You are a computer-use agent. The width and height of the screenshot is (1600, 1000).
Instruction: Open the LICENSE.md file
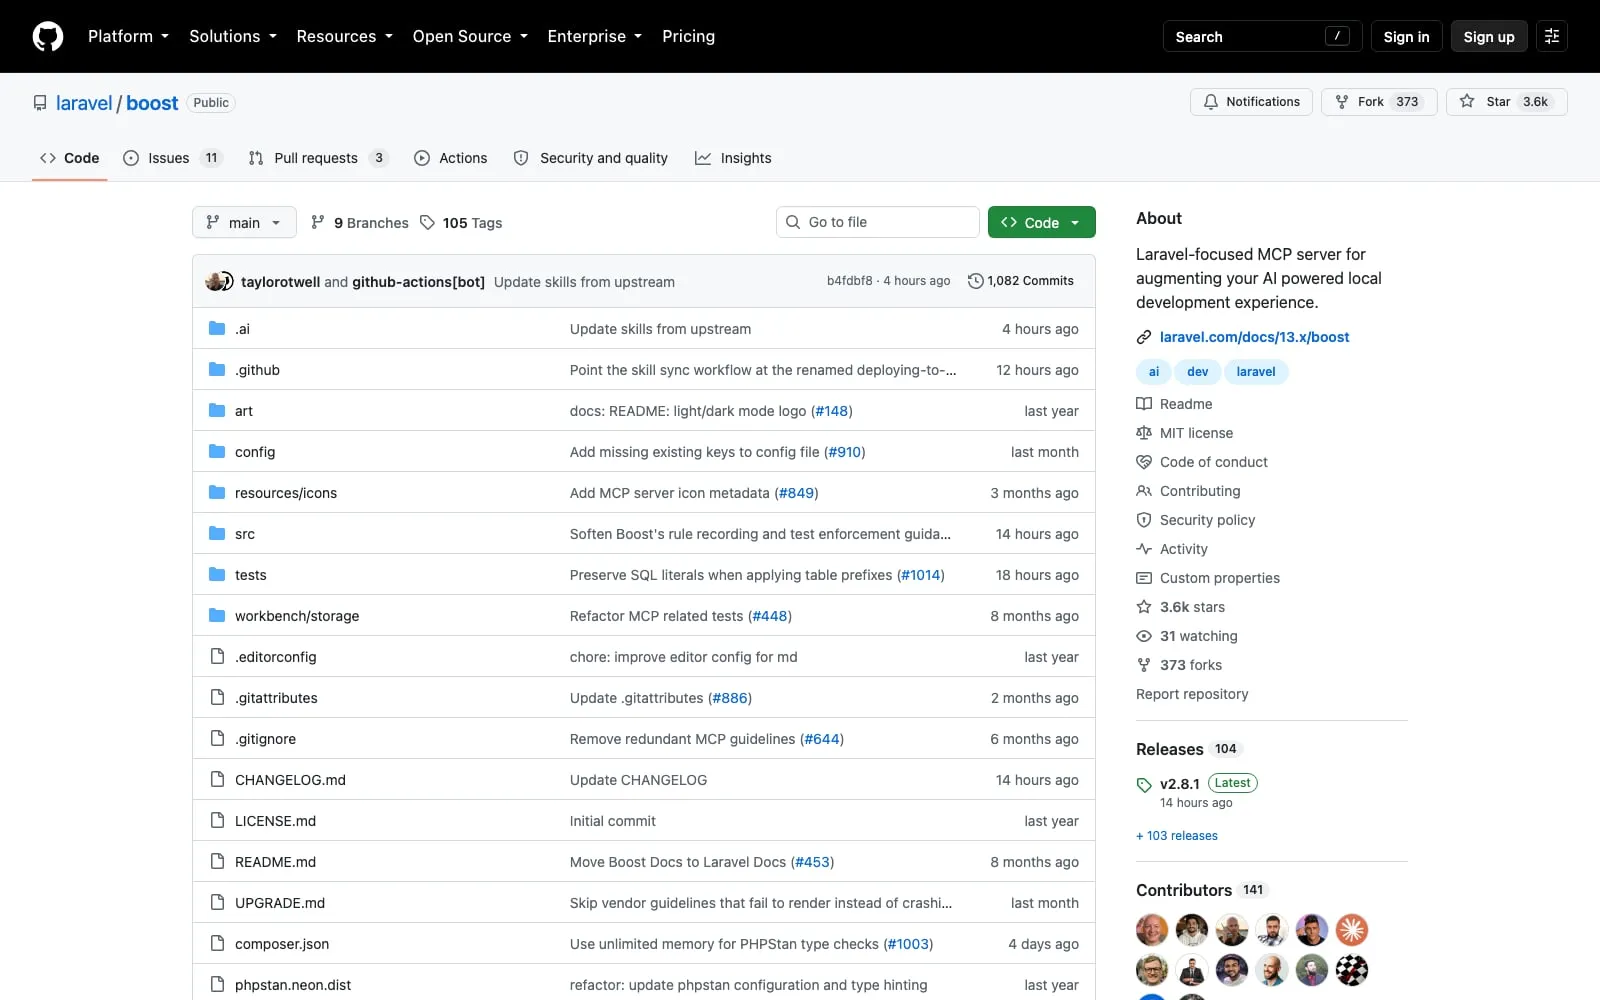click(x=275, y=821)
